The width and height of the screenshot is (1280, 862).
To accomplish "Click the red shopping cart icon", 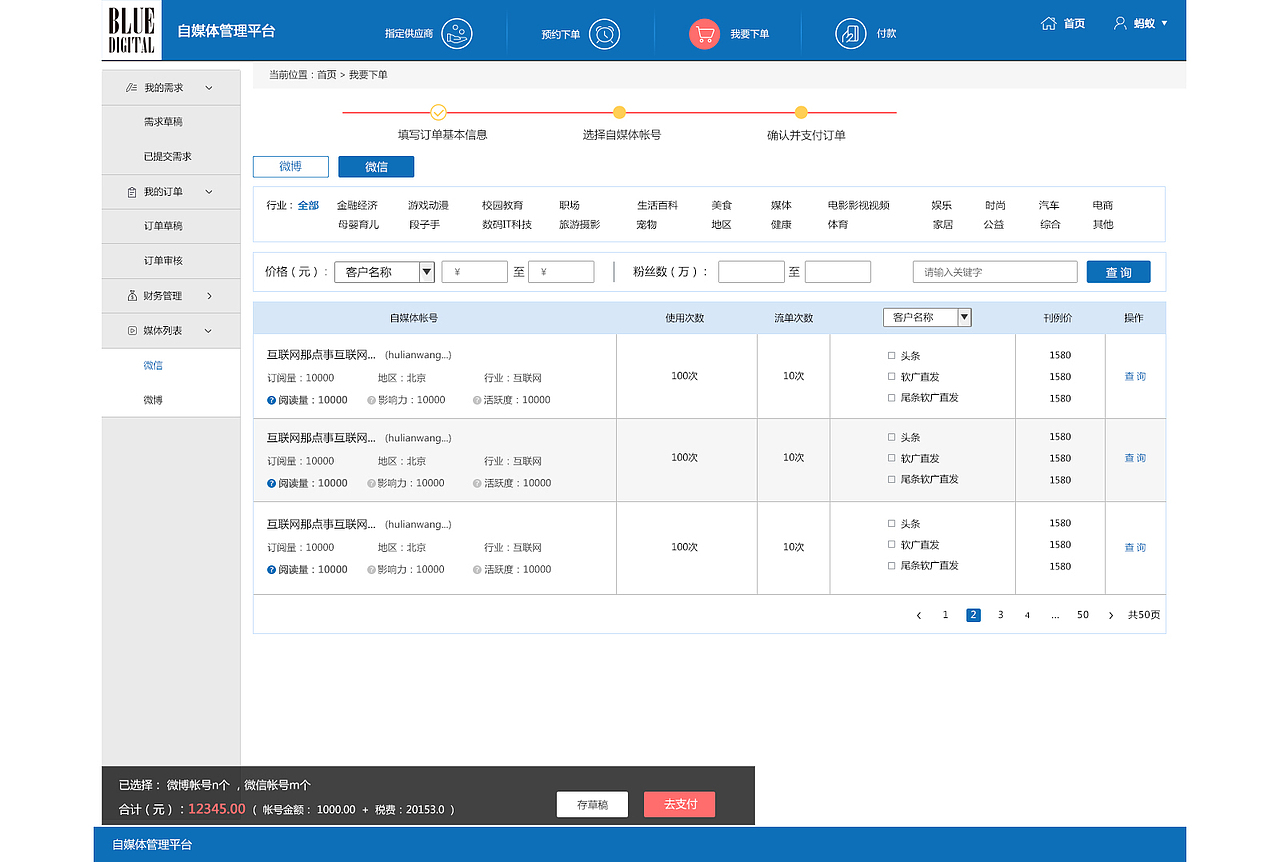I will coord(704,34).
